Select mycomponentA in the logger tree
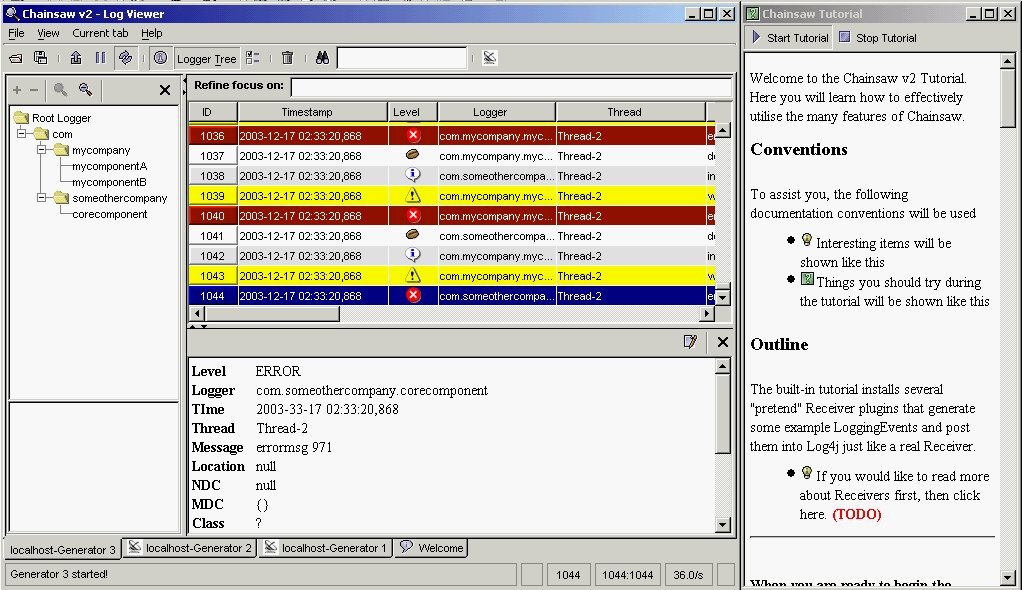 pos(110,166)
